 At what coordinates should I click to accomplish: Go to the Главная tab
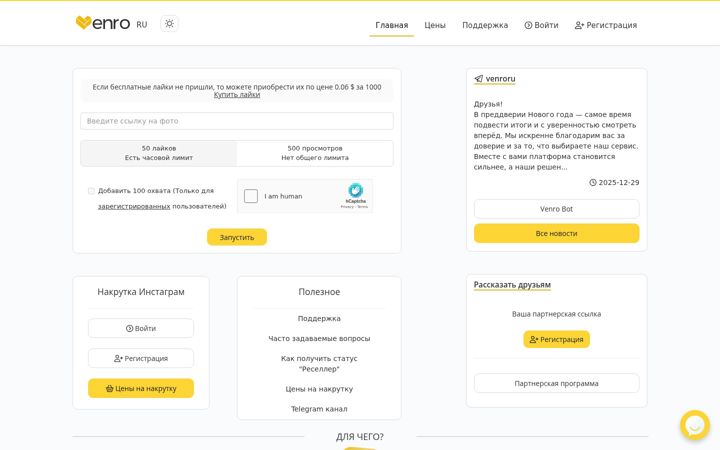(392, 25)
